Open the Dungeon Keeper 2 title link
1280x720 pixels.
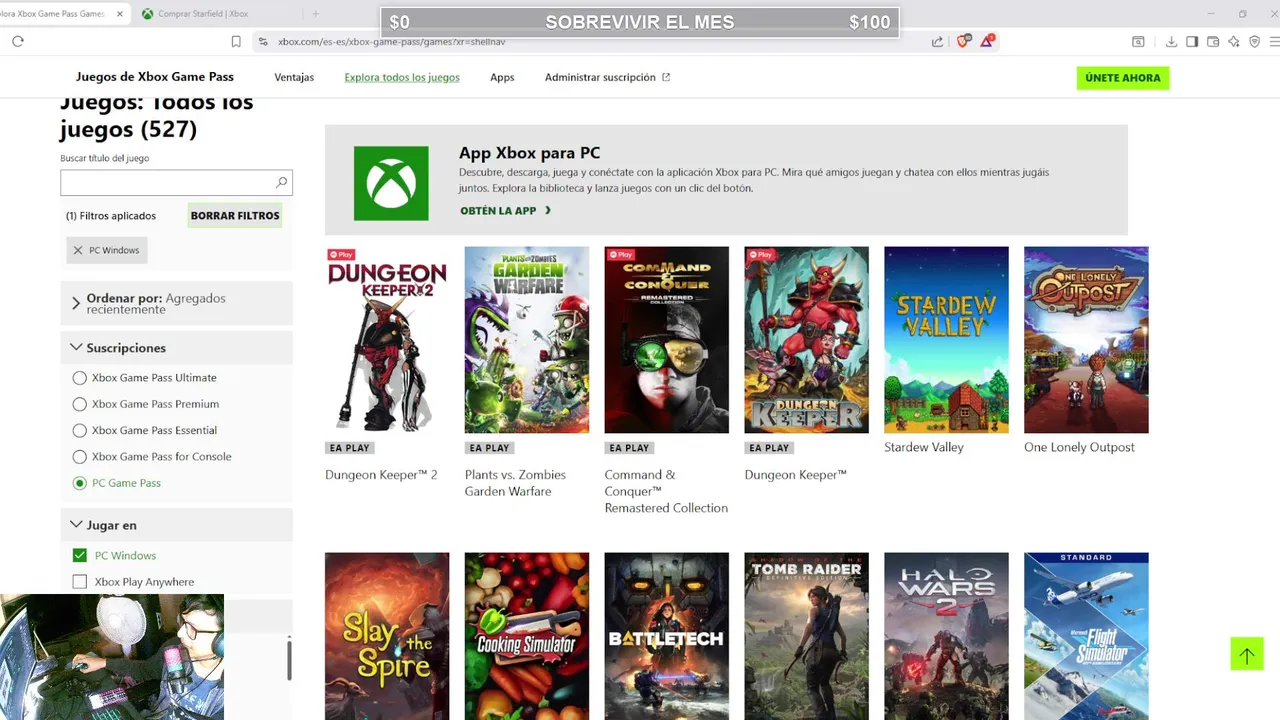[381, 475]
